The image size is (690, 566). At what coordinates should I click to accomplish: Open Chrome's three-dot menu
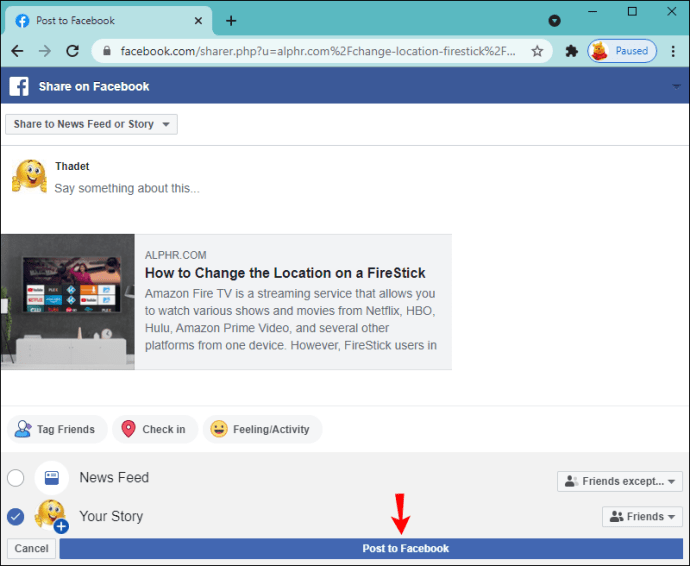pyautogui.click(x=673, y=51)
